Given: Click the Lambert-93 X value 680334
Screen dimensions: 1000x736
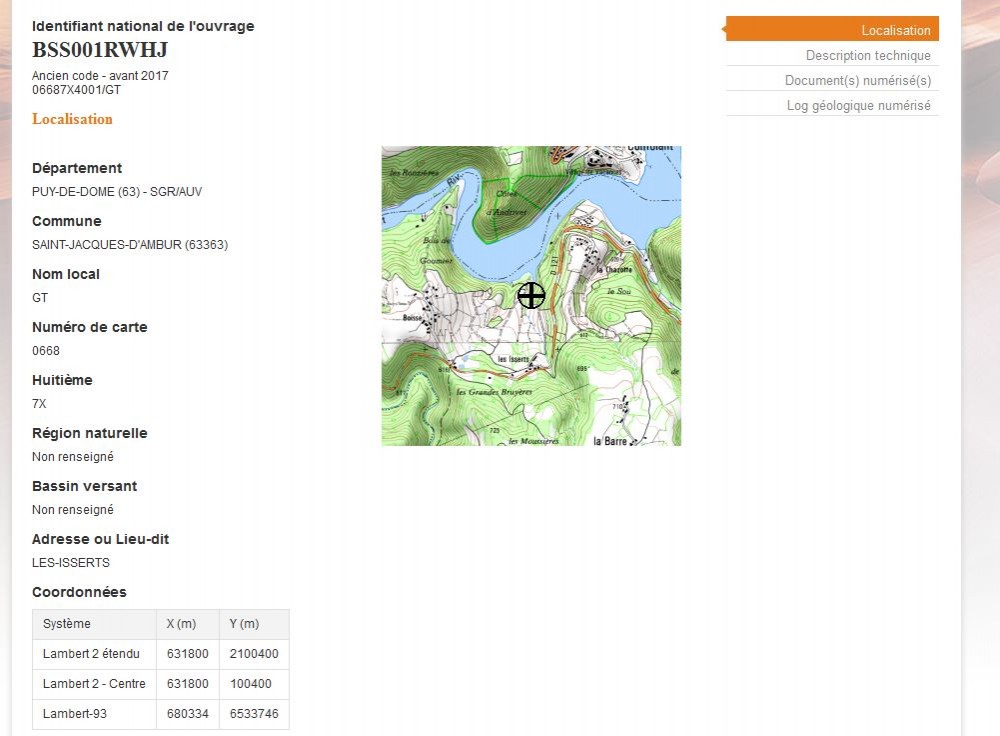Looking at the screenshot, I should (187, 714).
